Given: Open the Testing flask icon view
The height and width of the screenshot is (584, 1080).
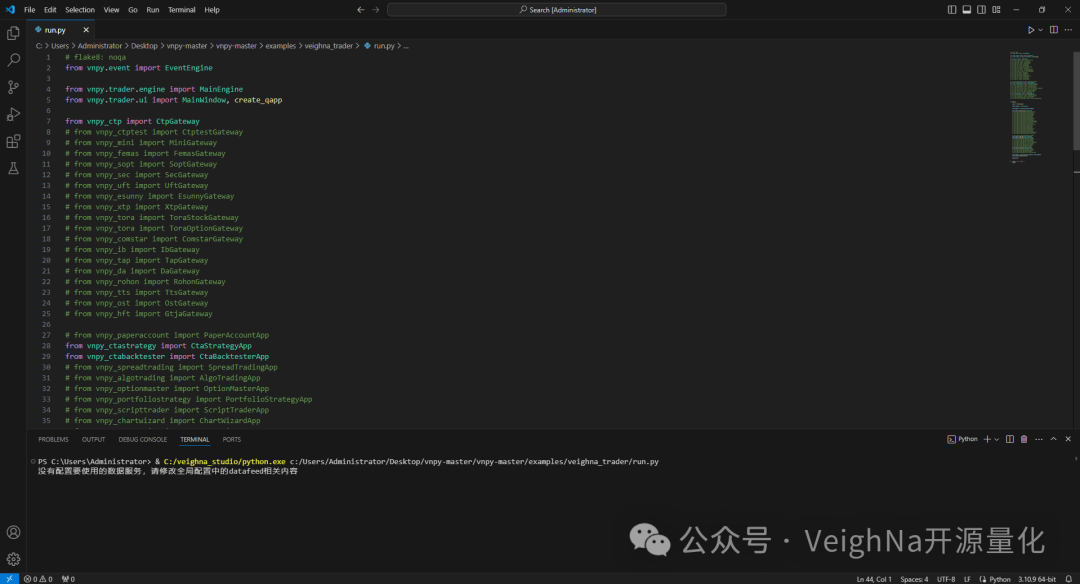Looking at the screenshot, I should click(x=13, y=168).
